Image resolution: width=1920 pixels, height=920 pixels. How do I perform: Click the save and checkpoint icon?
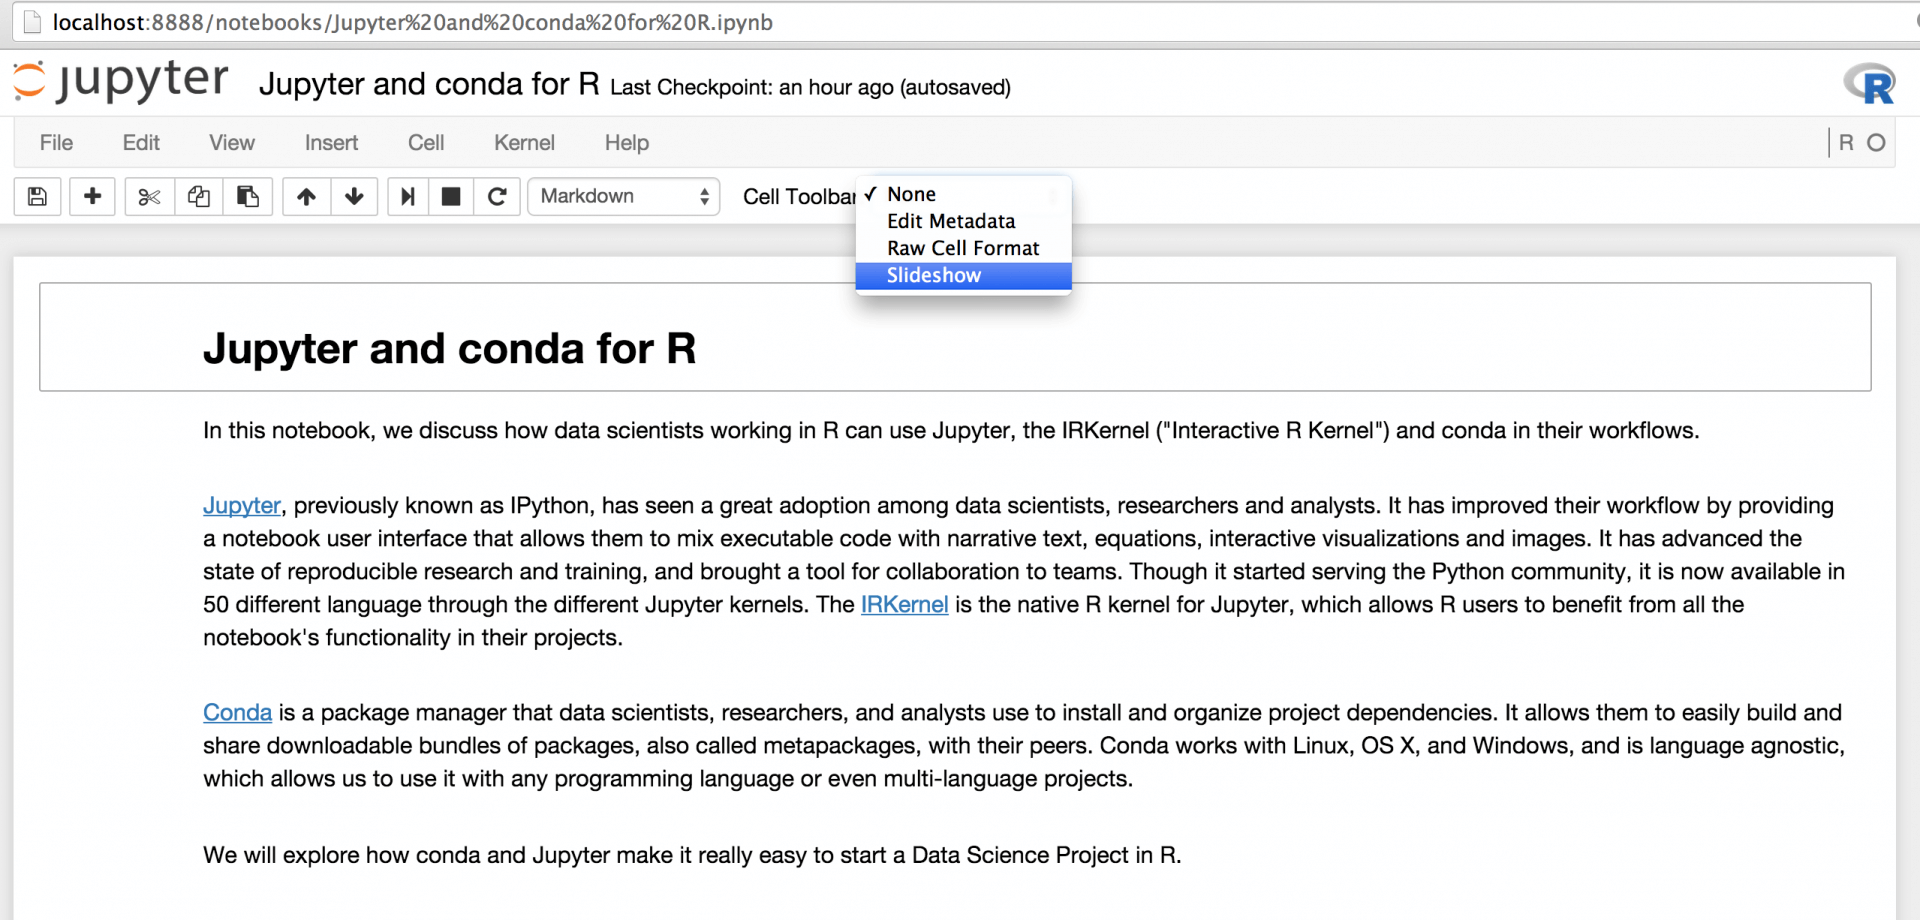pos(37,197)
